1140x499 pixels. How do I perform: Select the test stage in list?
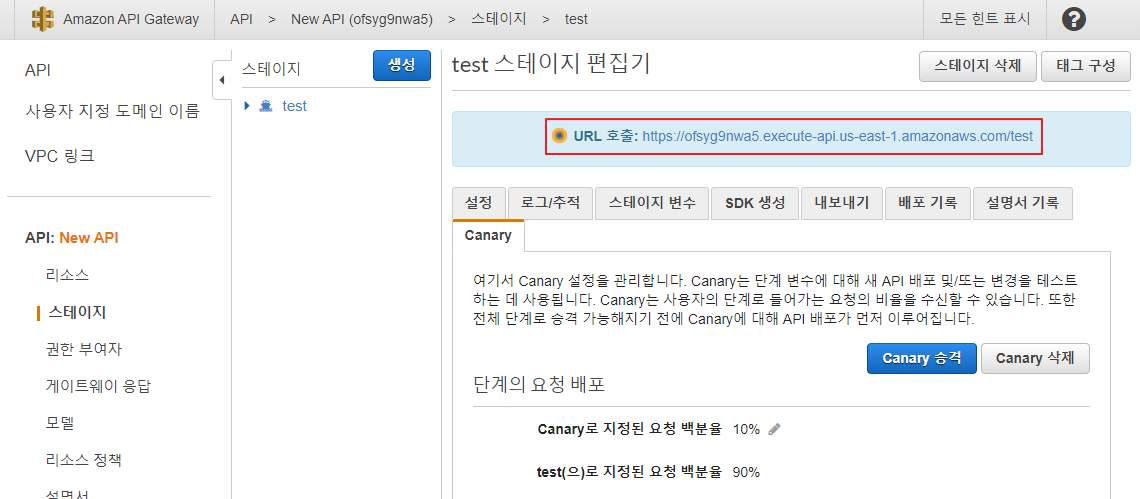(x=294, y=106)
